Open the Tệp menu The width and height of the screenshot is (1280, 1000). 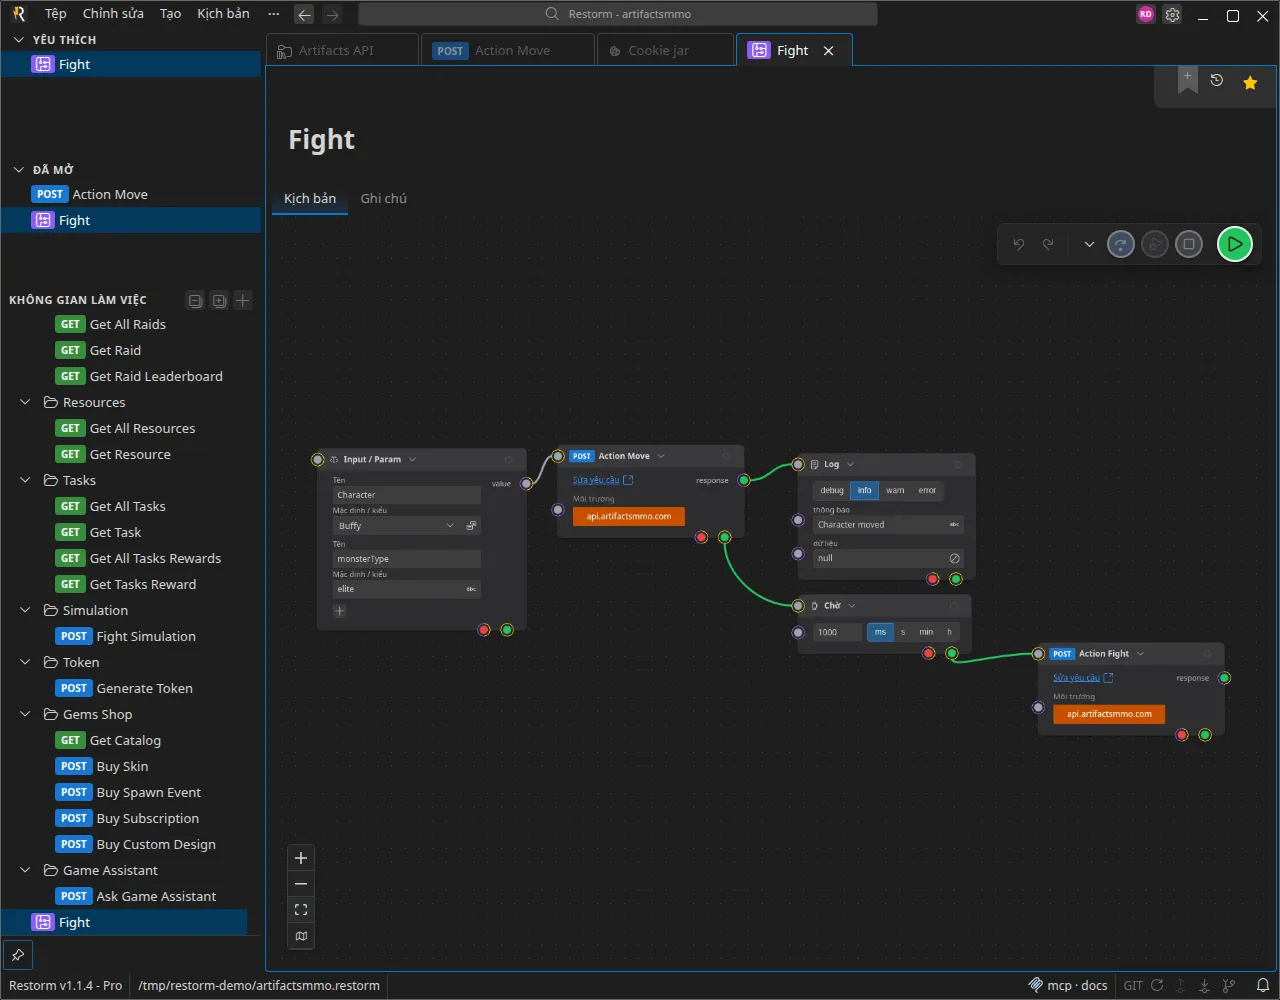point(55,14)
